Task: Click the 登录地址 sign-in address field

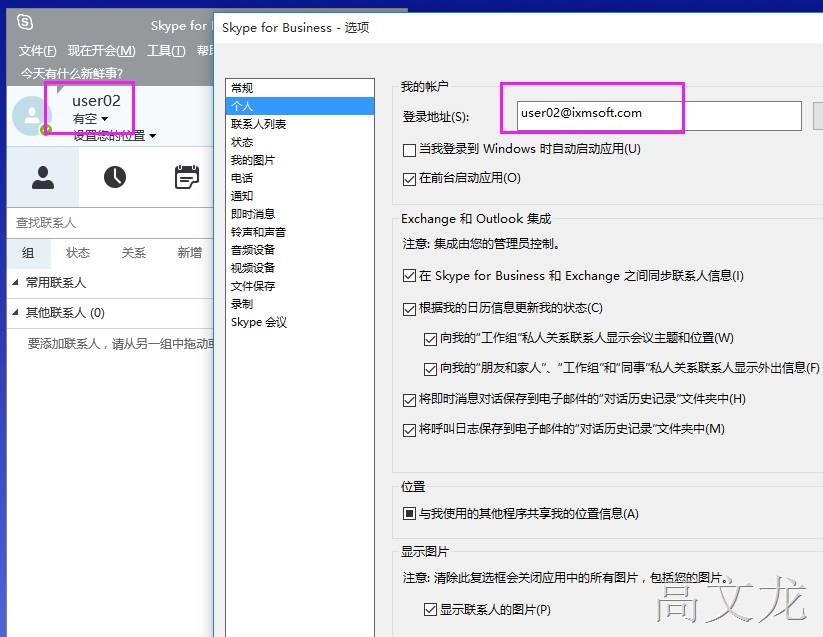Action: pos(659,115)
